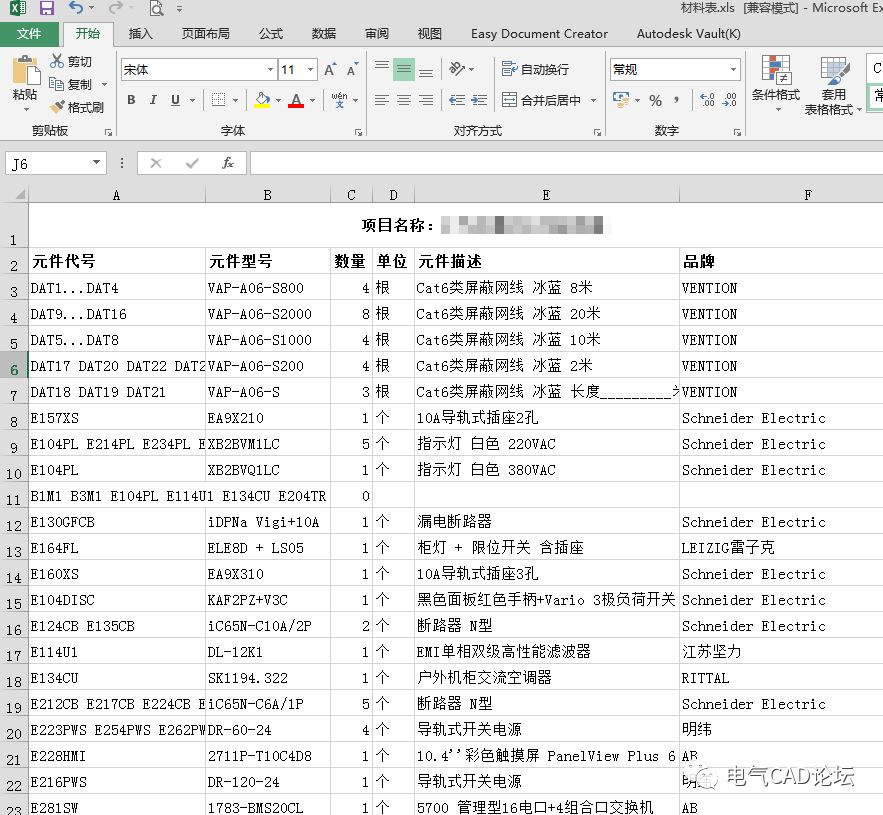
Task: Increase font size with the large A icon
Action: 330,69
